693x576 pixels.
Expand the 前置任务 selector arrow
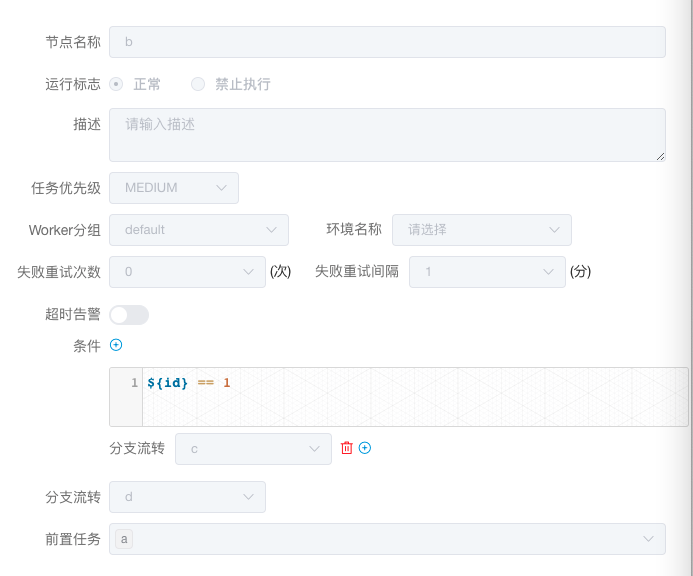(x=648, y=539)
